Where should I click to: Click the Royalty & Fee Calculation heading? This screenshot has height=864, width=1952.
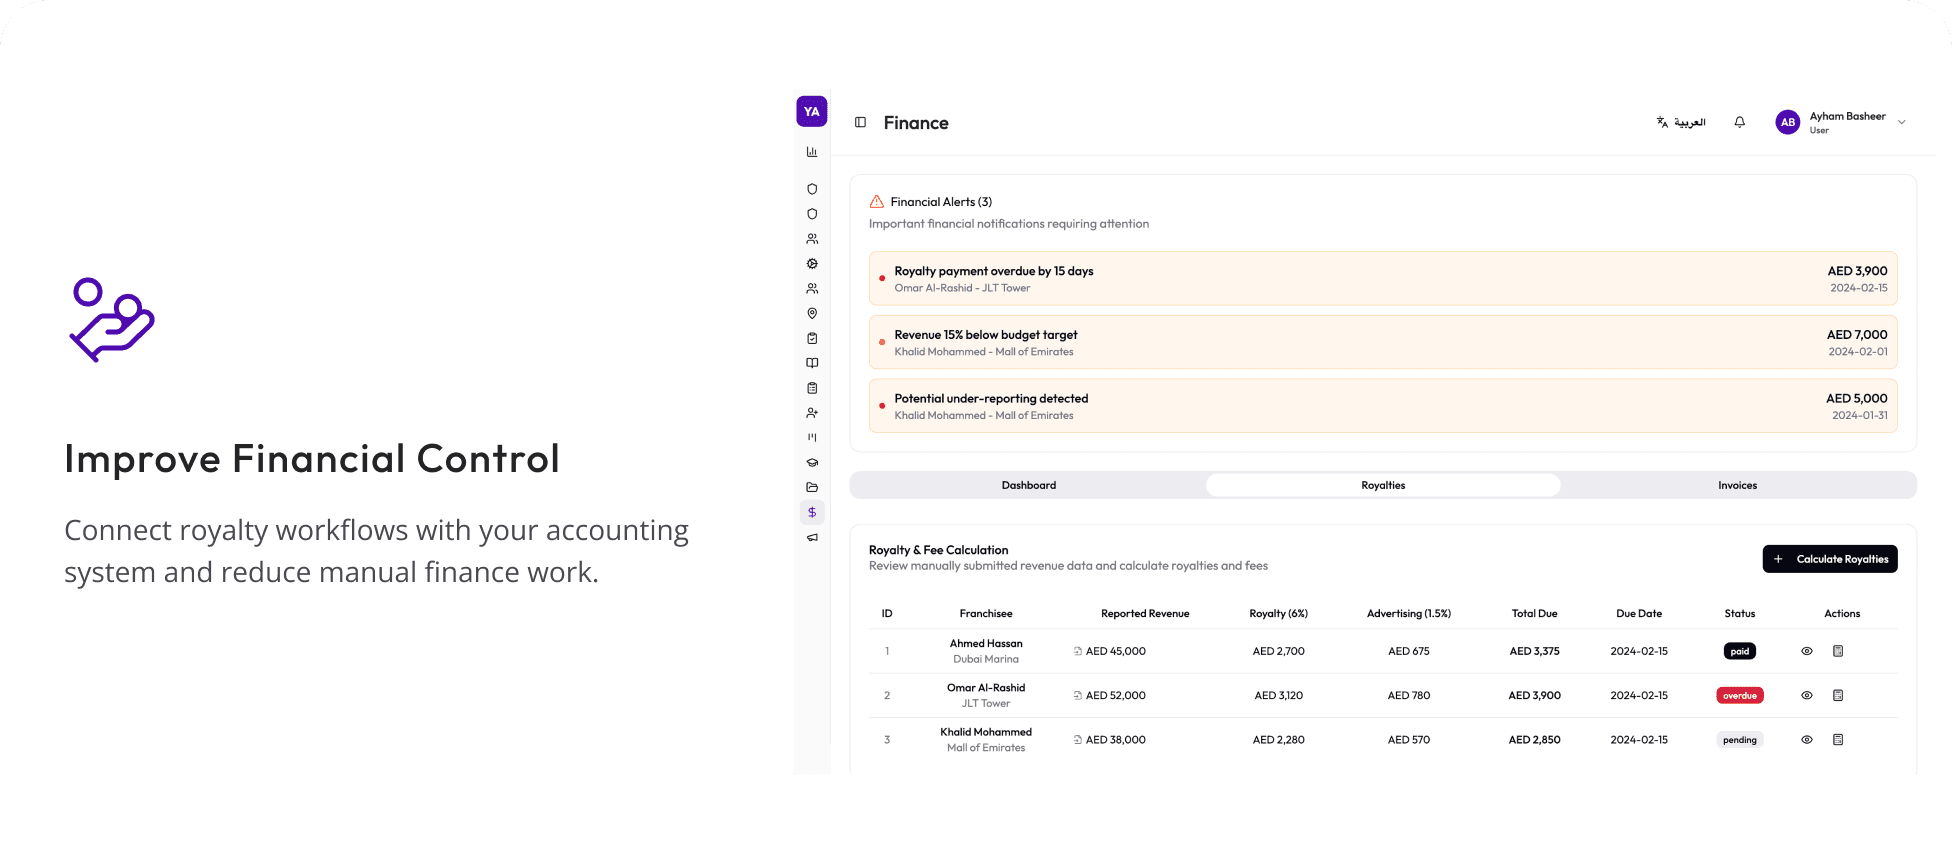[x=938, y=550]
